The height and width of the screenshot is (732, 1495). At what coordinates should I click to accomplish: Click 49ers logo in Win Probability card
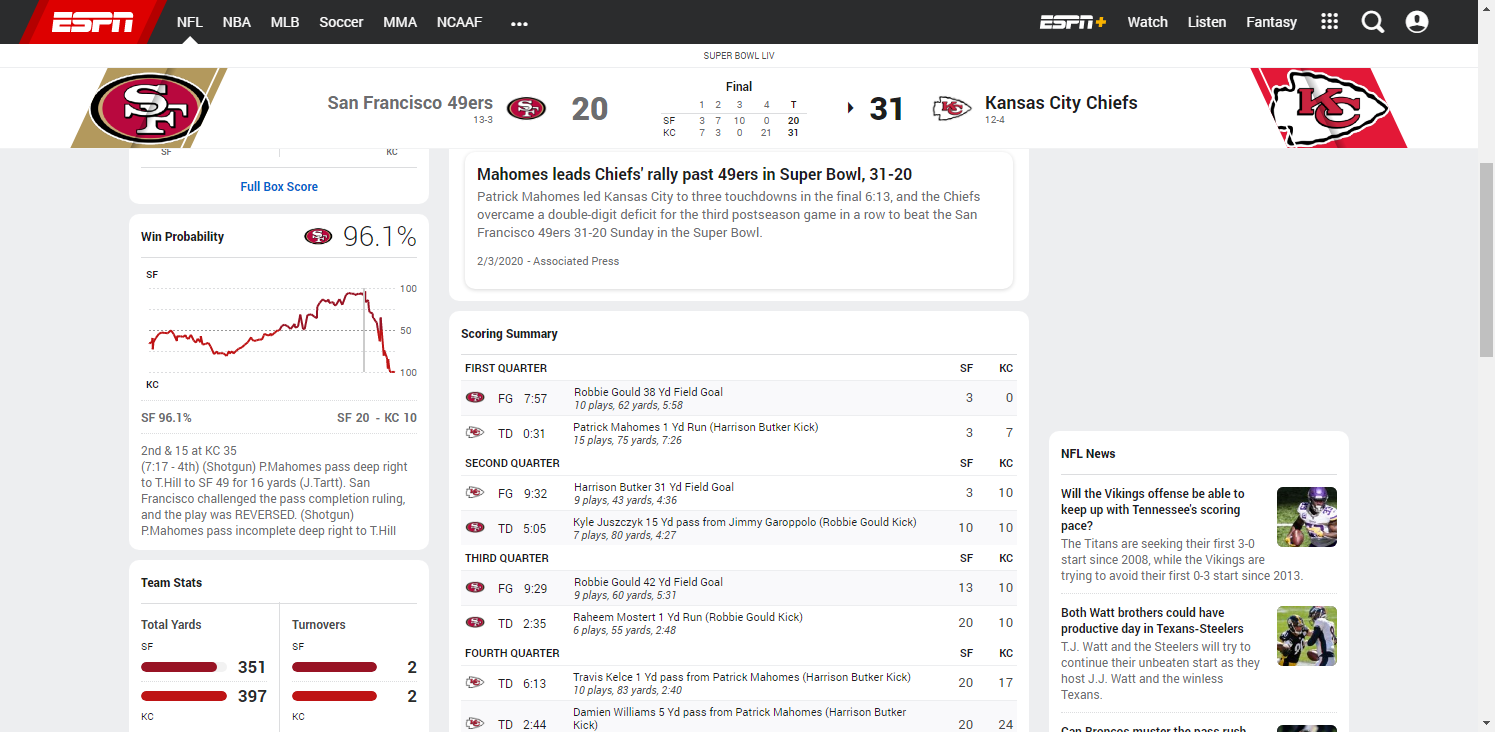tap(318, 237)
